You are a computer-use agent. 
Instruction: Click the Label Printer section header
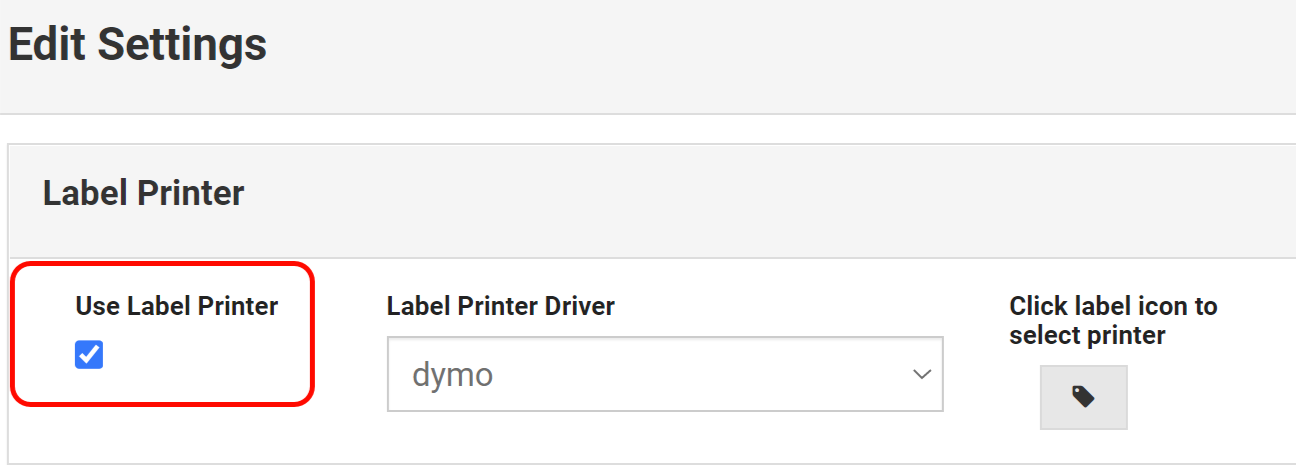[x=143, y=192]
